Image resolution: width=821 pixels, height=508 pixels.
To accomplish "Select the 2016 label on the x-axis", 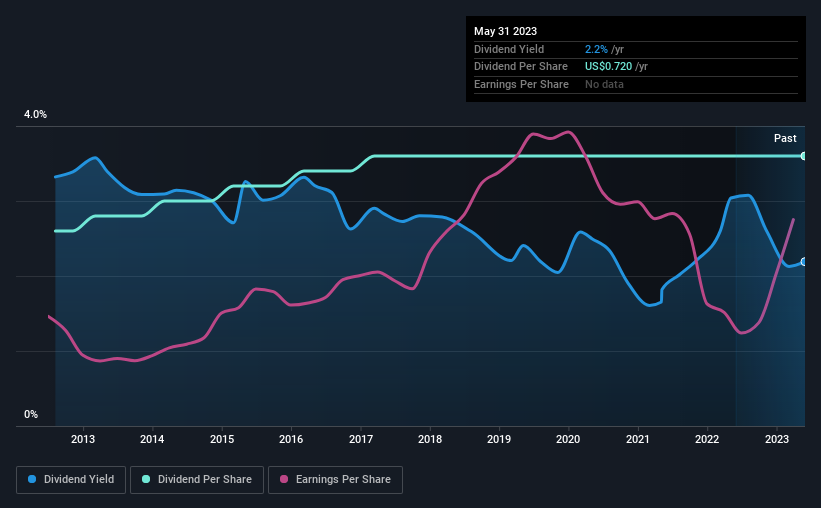I will coord(291,439).
